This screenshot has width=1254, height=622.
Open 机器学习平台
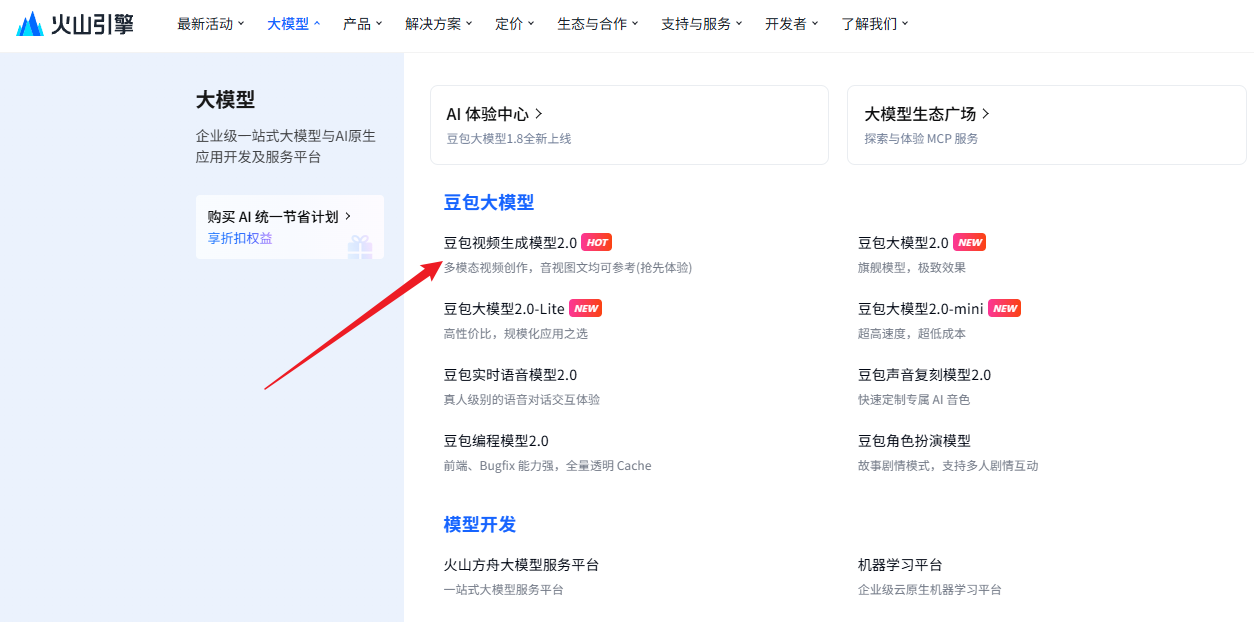coord(900,565)
